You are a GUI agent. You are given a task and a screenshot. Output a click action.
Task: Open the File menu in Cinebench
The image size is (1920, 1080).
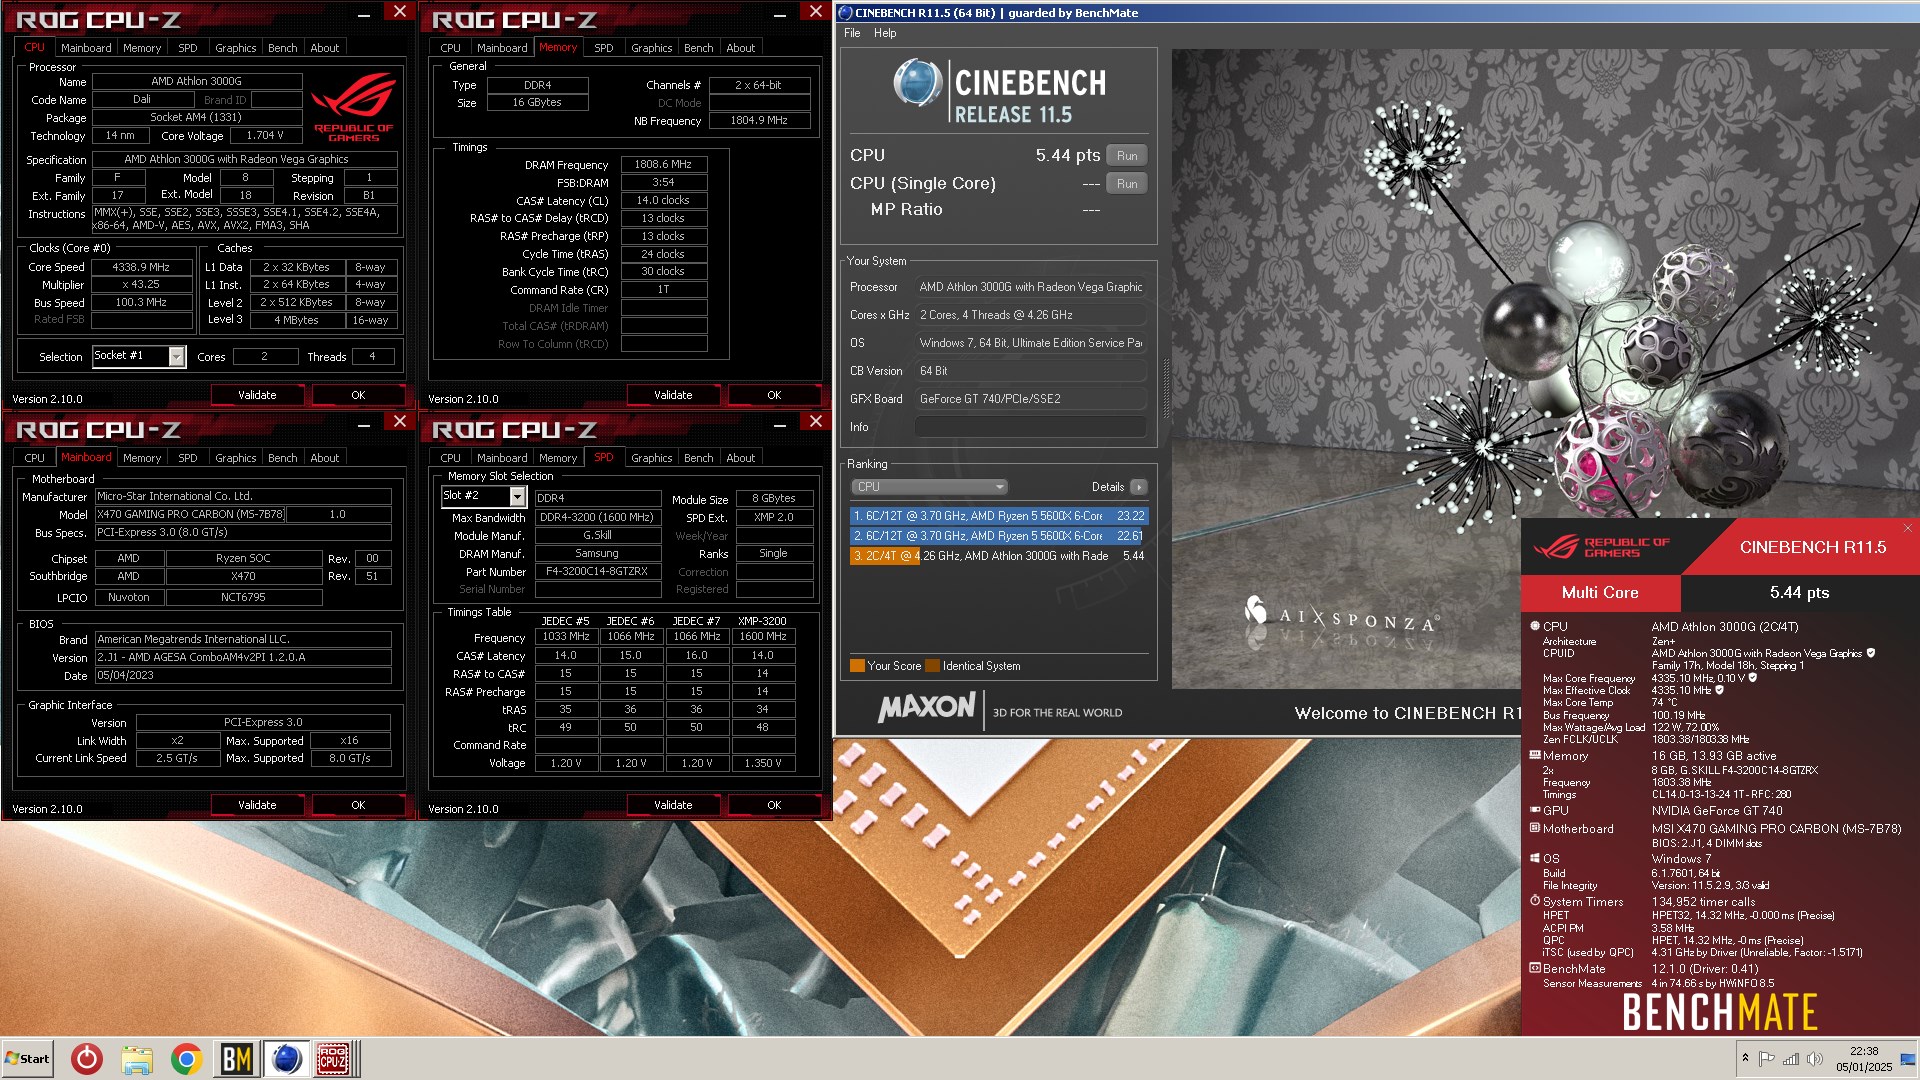852,33
